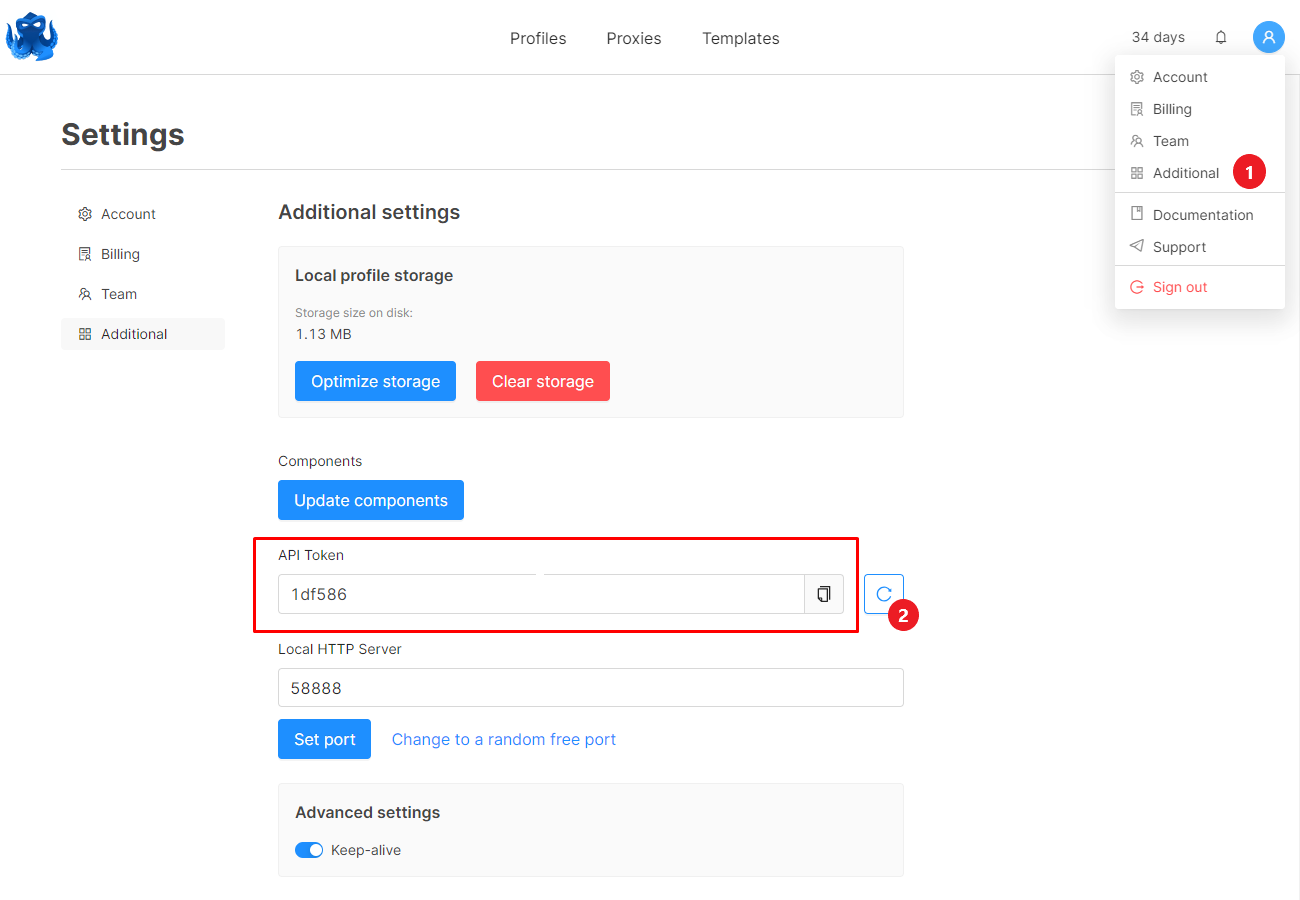
Task: Sign out via the dropdown menu
Action: [x=1178, y=286]
